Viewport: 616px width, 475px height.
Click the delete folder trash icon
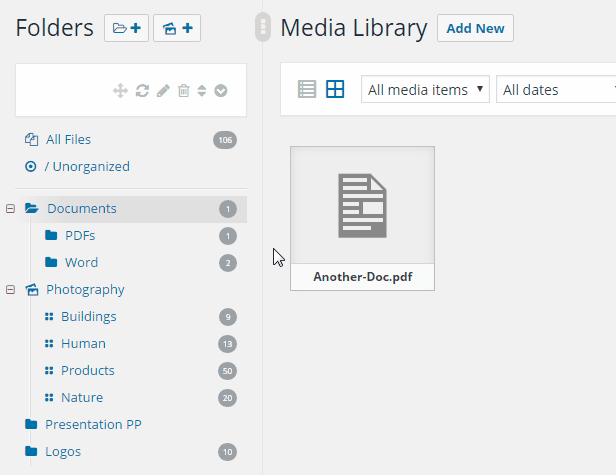183,91
